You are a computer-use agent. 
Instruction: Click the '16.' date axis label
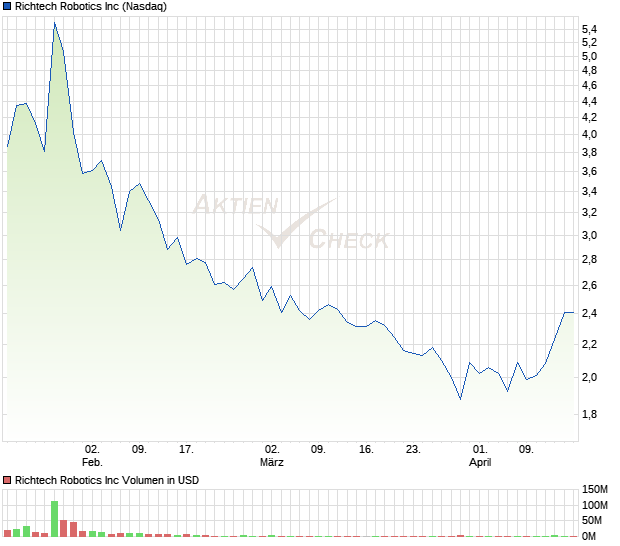tap(366, 449)
